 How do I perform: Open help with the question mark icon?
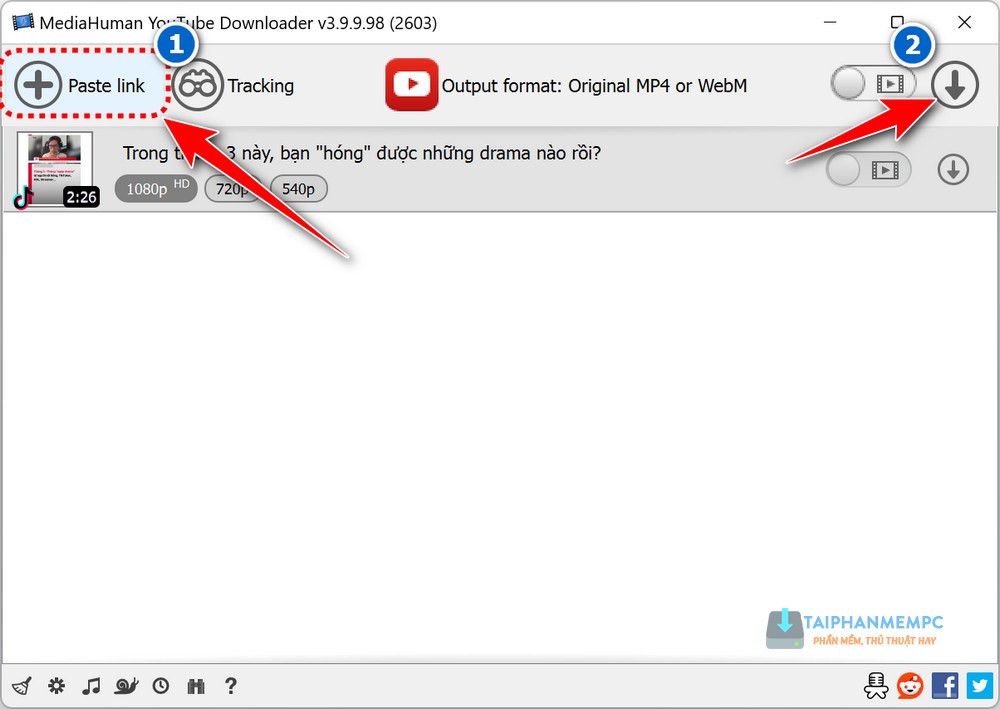point(231,686)
